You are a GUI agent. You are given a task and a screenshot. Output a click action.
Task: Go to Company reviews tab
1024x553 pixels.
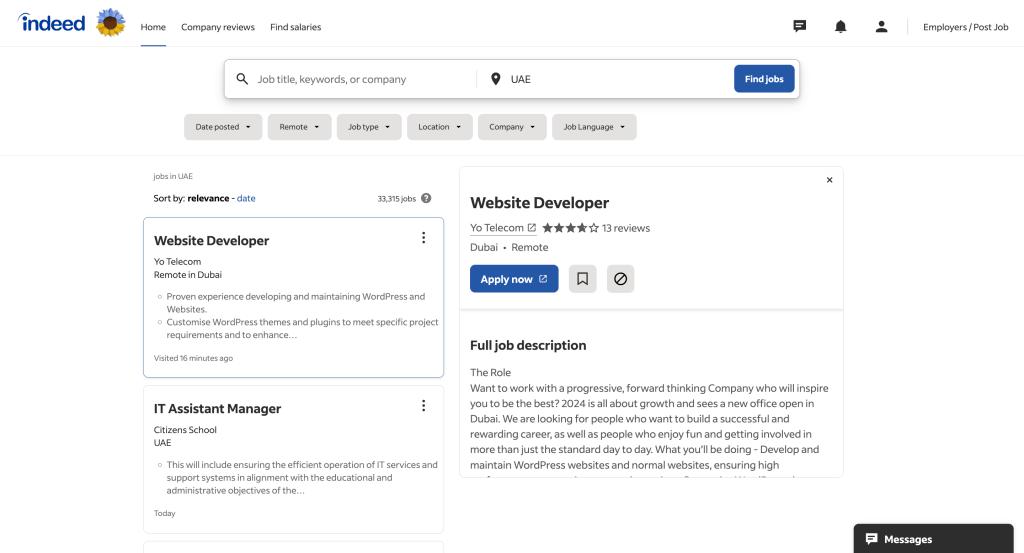[218, 27]
